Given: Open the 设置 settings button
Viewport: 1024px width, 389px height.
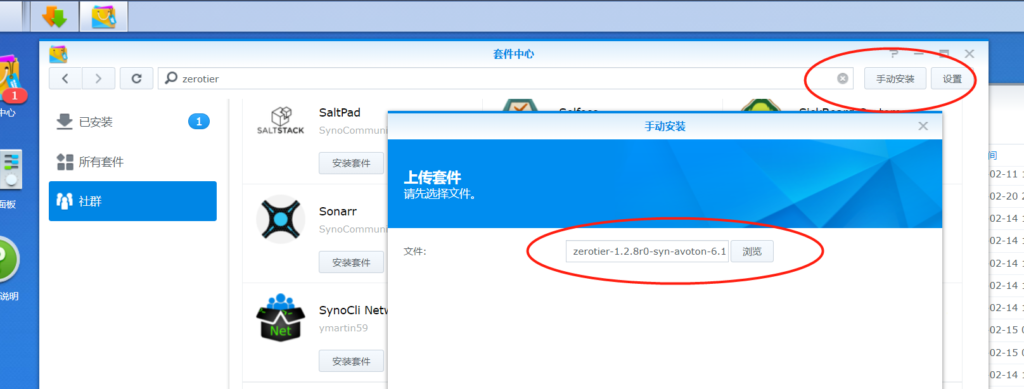Looking at the screenshot, I should [952, 78].
